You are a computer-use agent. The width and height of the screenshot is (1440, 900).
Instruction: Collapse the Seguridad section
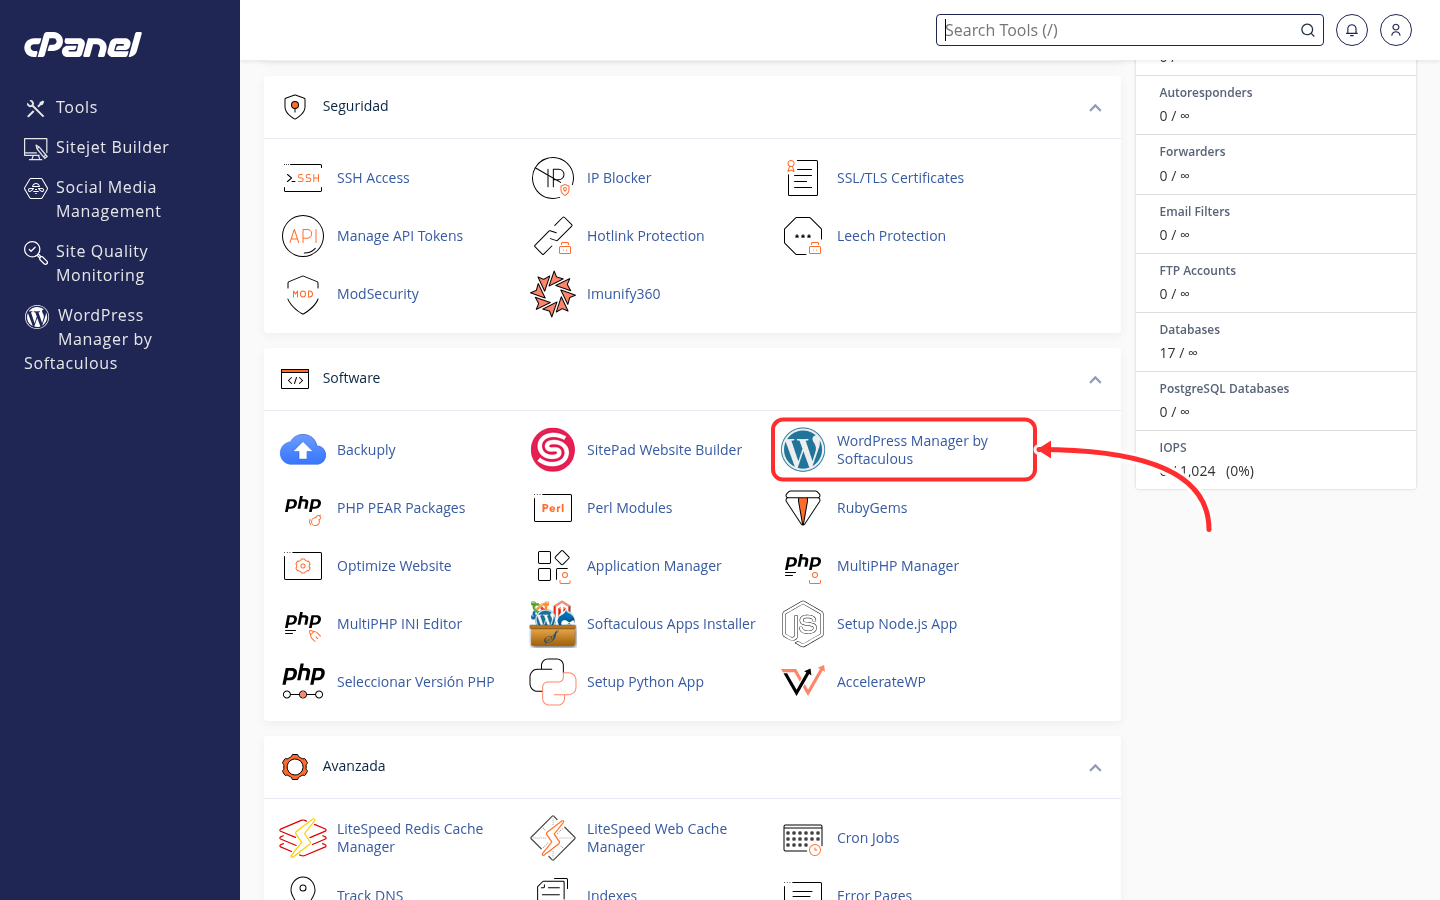[1095, 108]
